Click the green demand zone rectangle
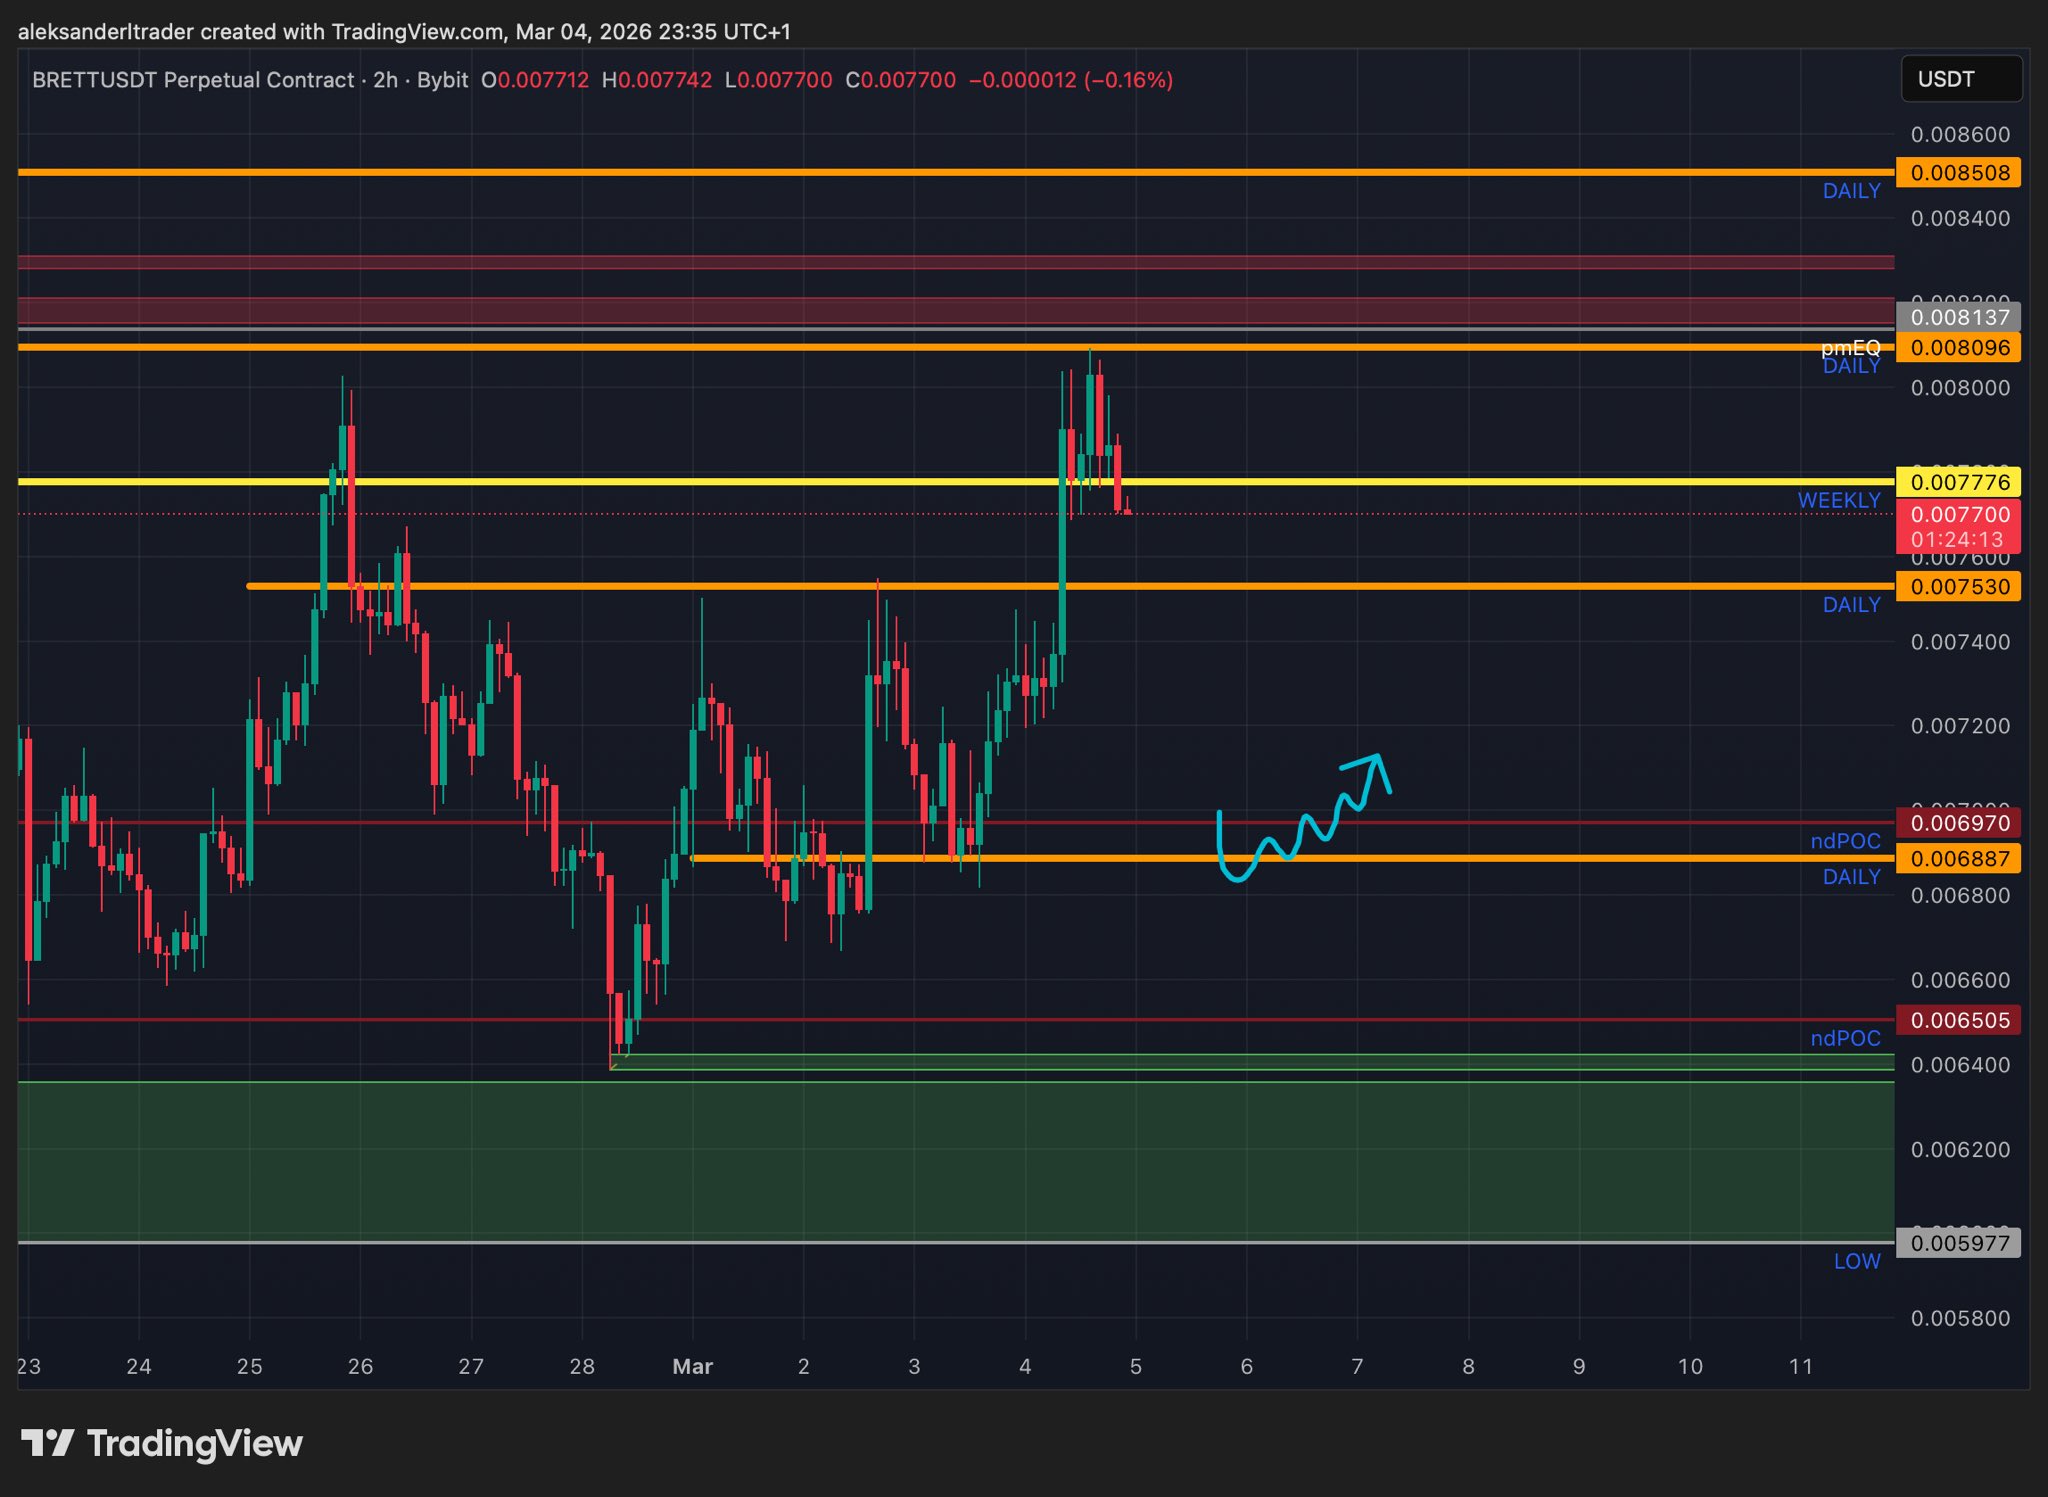 click(950, 1160)
